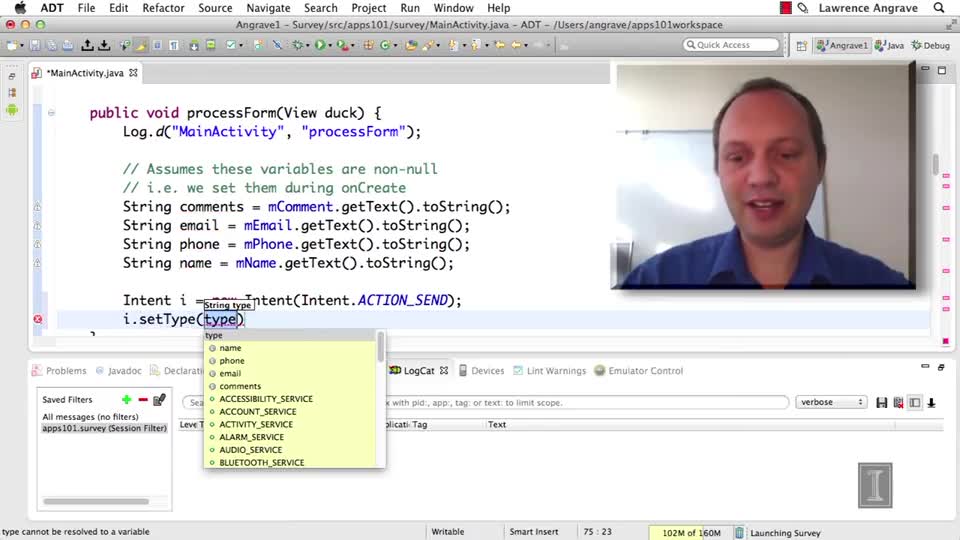
Task: Click the Save All toolbar icon
Action: (51, 45)
